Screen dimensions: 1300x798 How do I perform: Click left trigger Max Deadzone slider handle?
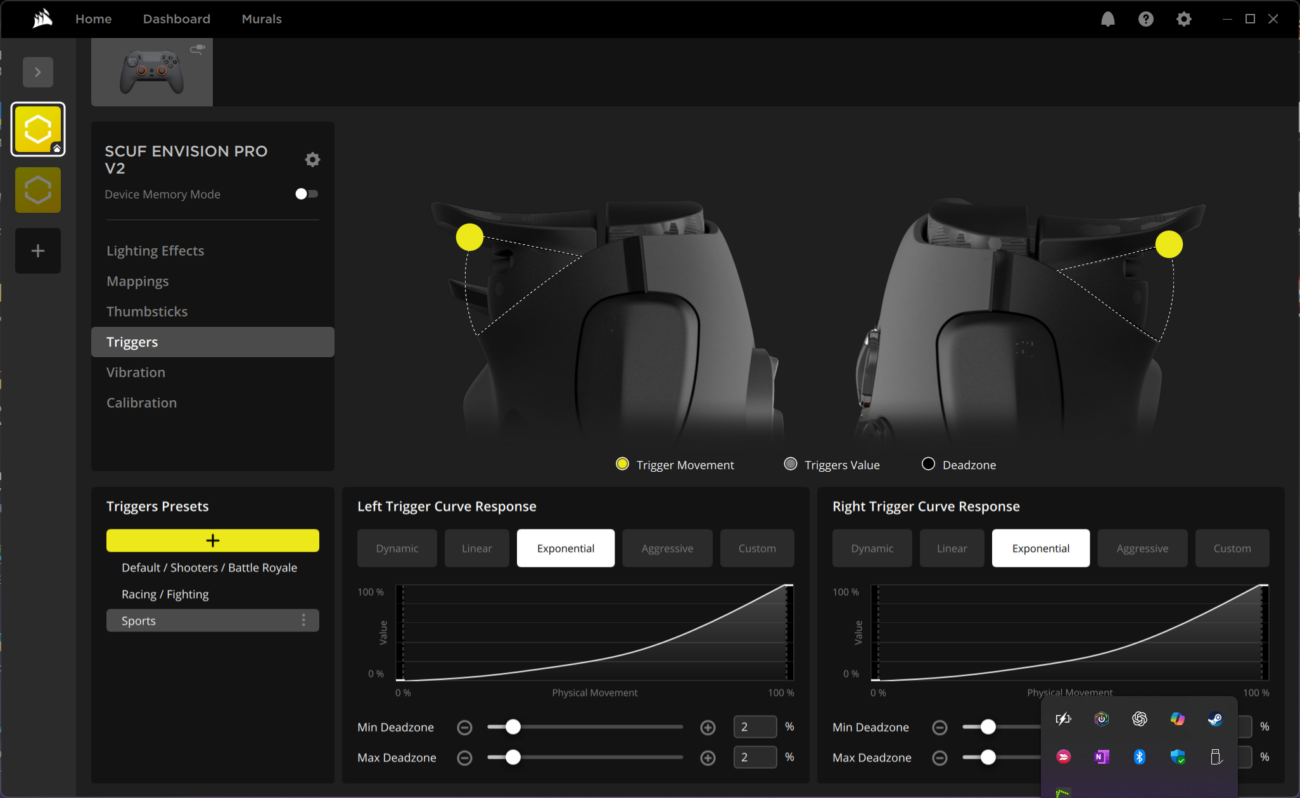tap(513, 757)
